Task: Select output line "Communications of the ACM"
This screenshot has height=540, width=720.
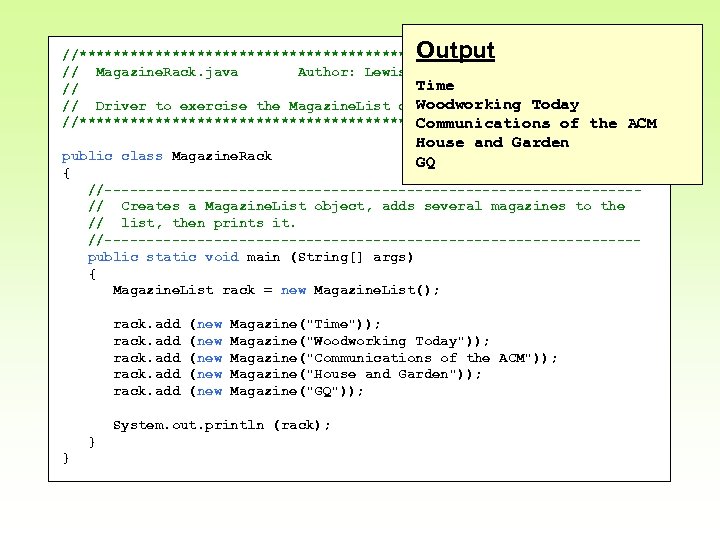Action: tap(536, 124)
